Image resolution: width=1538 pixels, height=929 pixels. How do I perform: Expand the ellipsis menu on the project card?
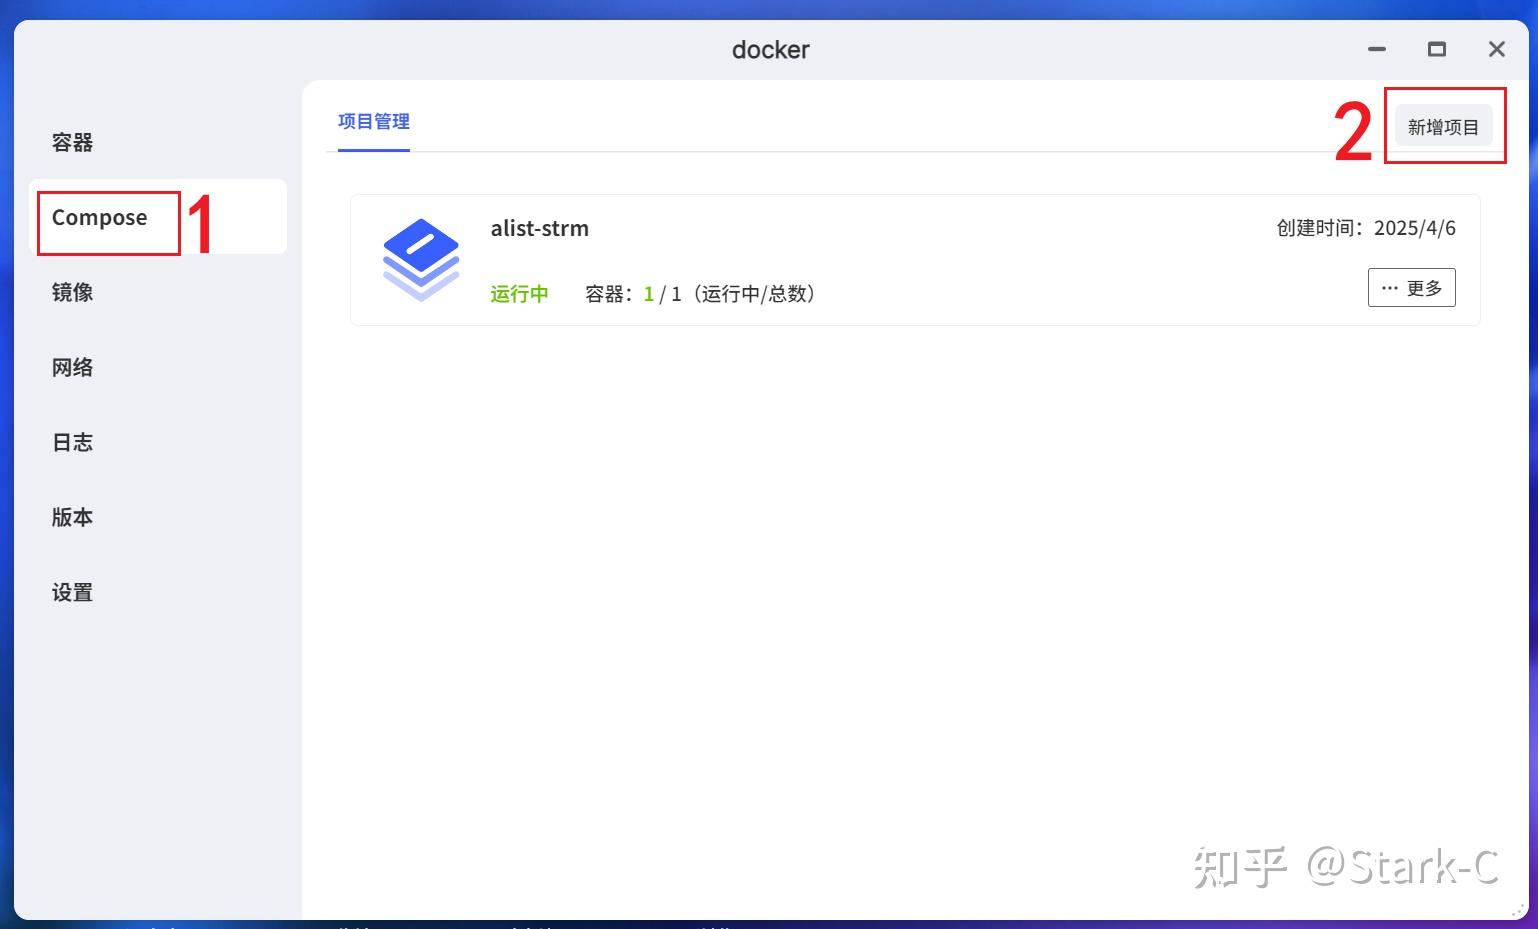pyautogui.click(x=1411, y=287)
